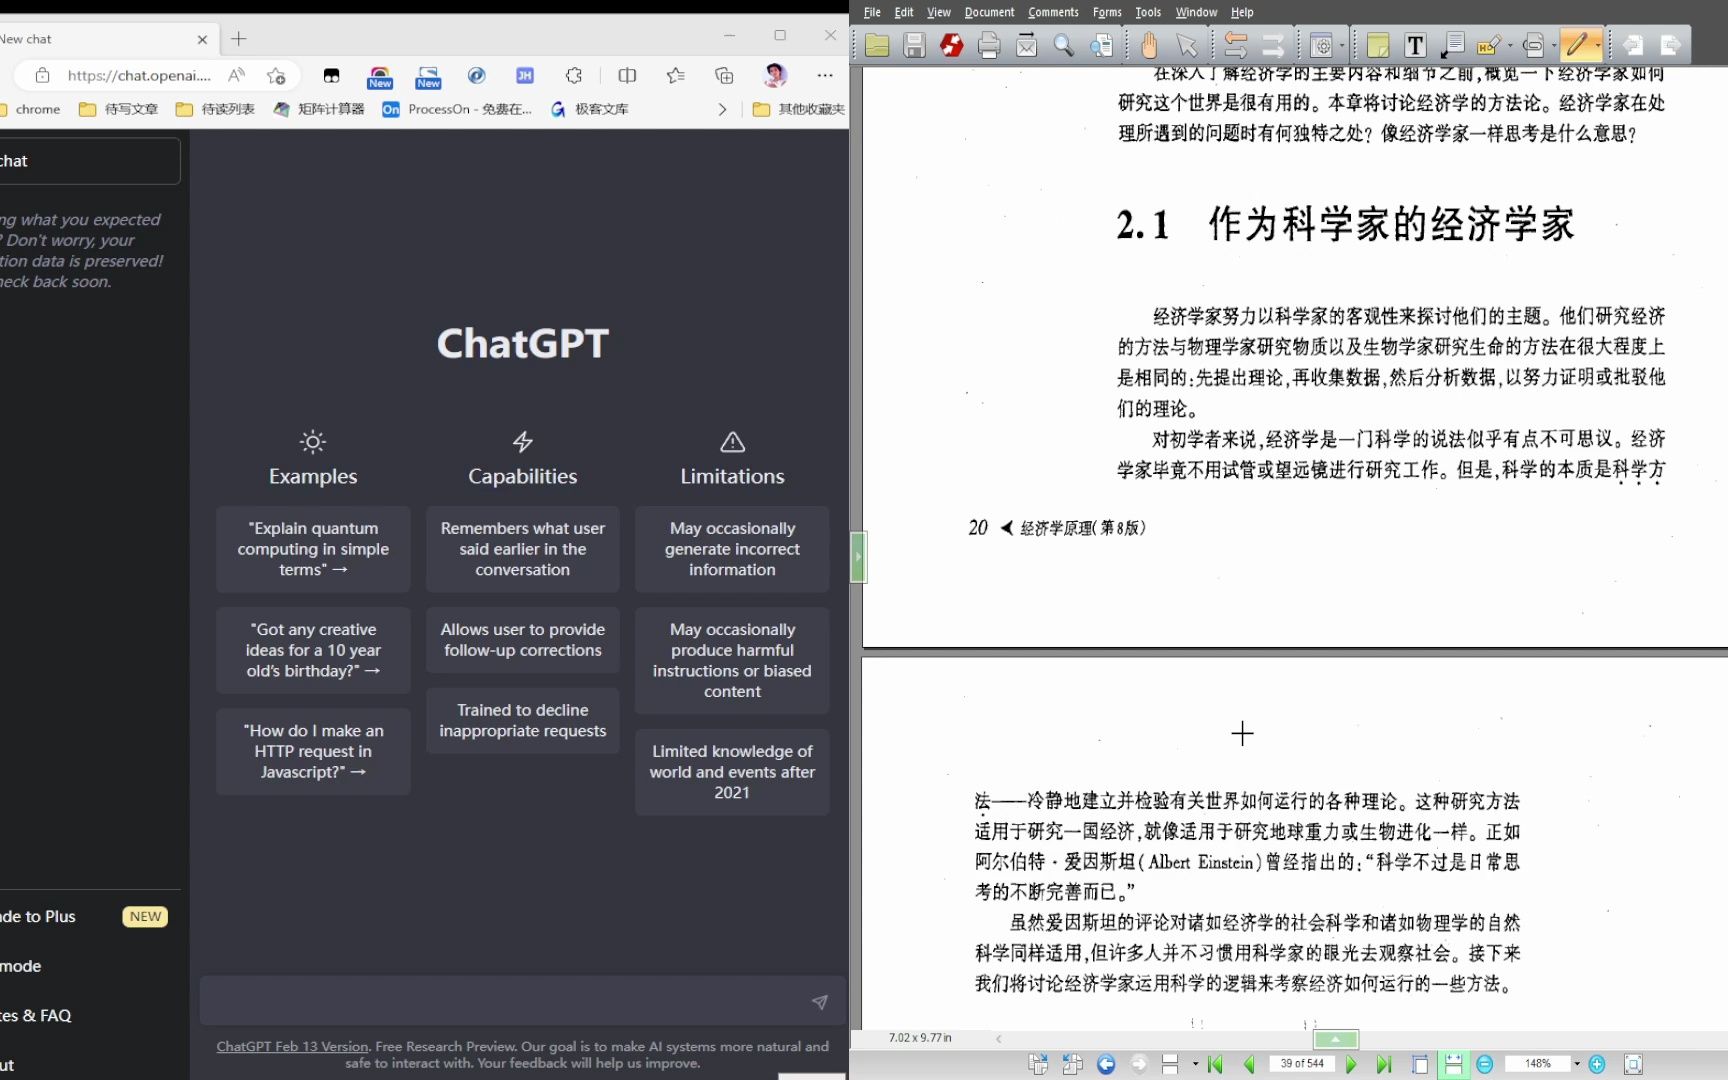Click the HTTP request in Javascript example
This screenshot has height=1080, width=1728.
[x=313, y=751]
